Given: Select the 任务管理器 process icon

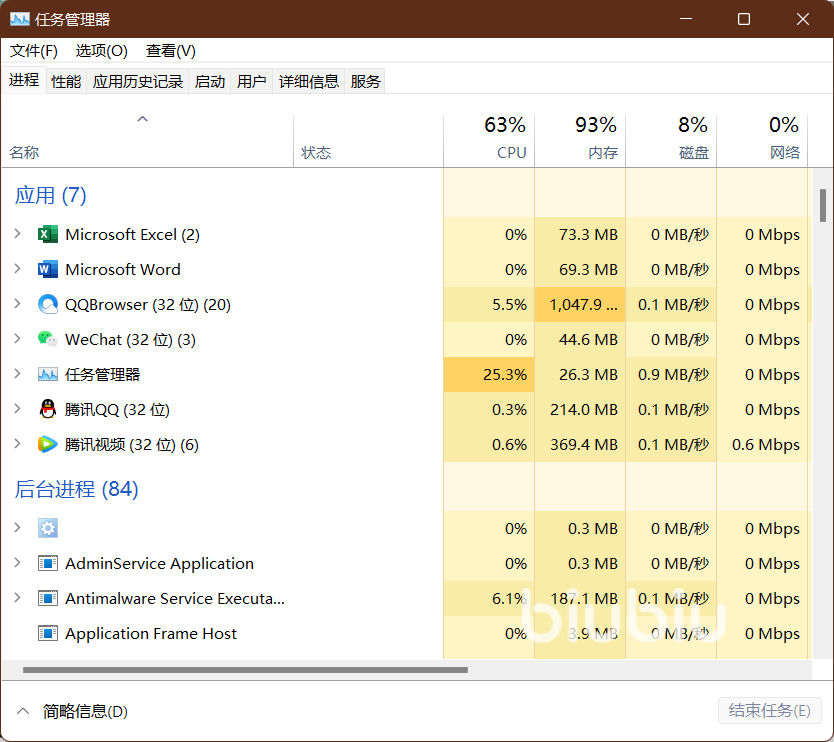Looking at the screenshot, I should tap(47, 374).
